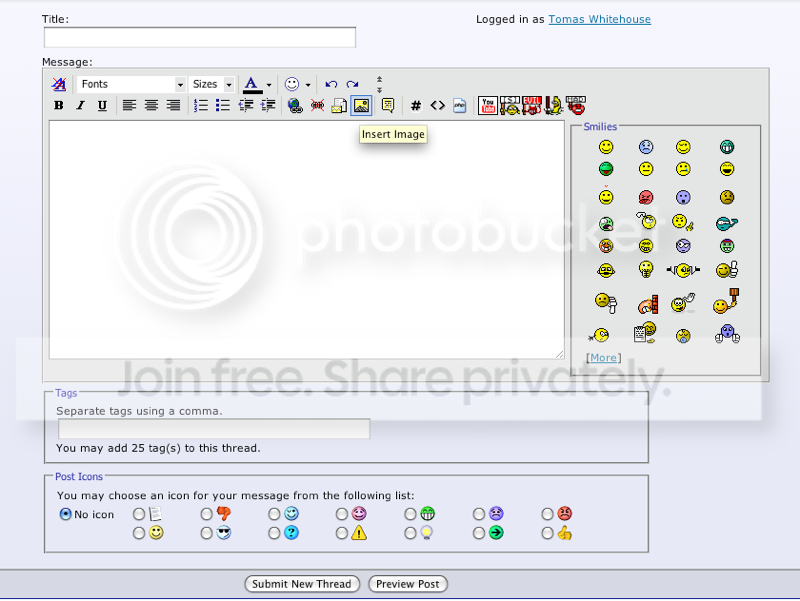Click the Redo arrow icon
This screenshot has height=601, width=800.
click(352, 84)
